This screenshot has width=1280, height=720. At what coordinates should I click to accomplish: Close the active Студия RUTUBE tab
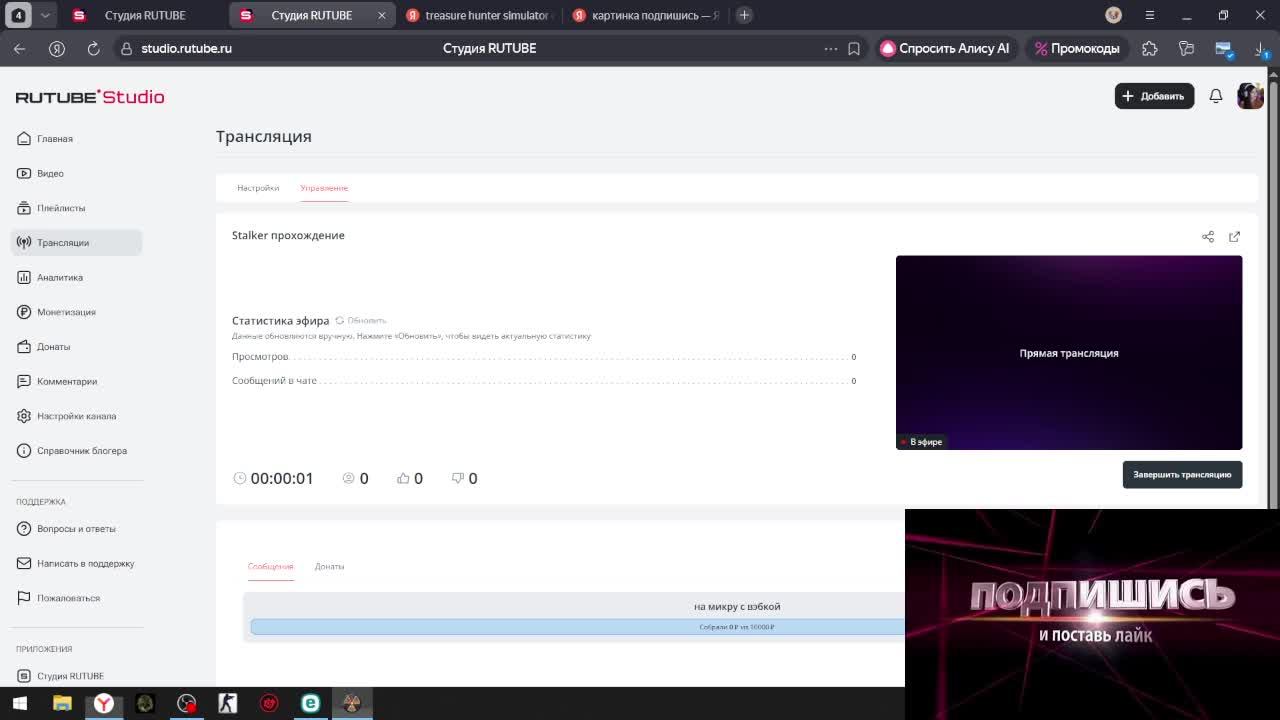[381, 15]
